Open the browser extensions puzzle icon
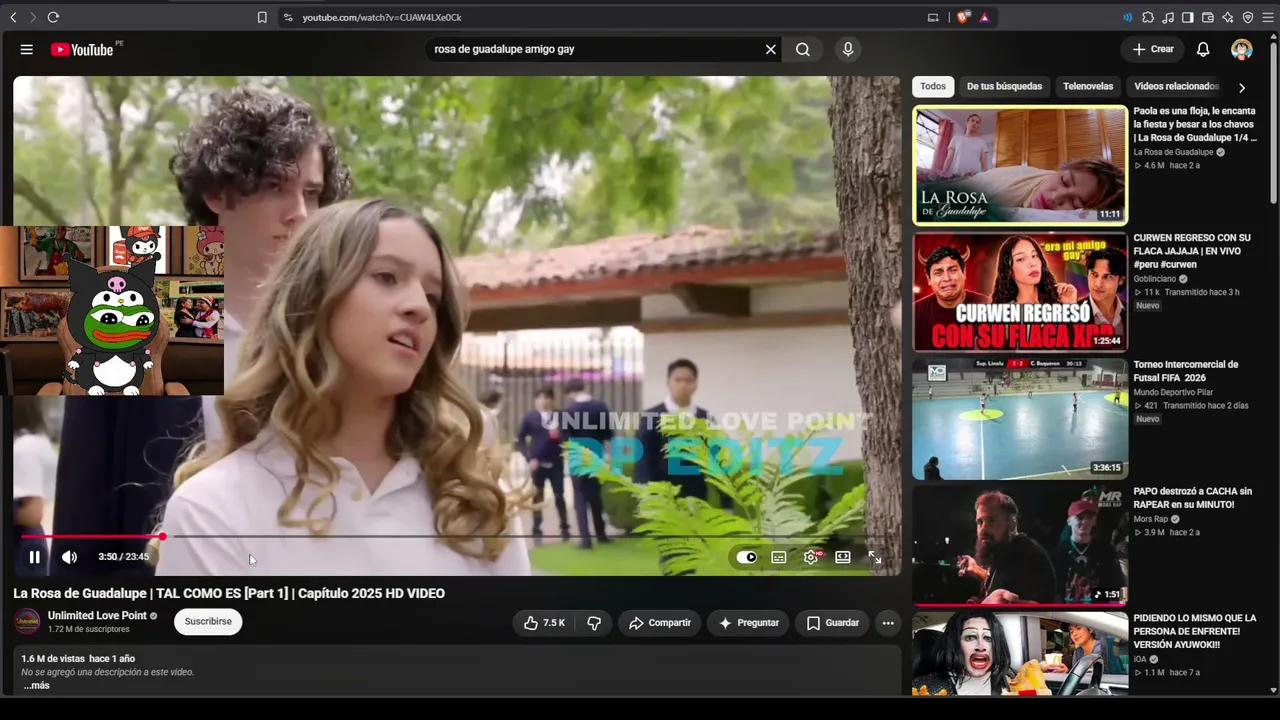The image size is (1280, 720). [x=1148, y=17]
